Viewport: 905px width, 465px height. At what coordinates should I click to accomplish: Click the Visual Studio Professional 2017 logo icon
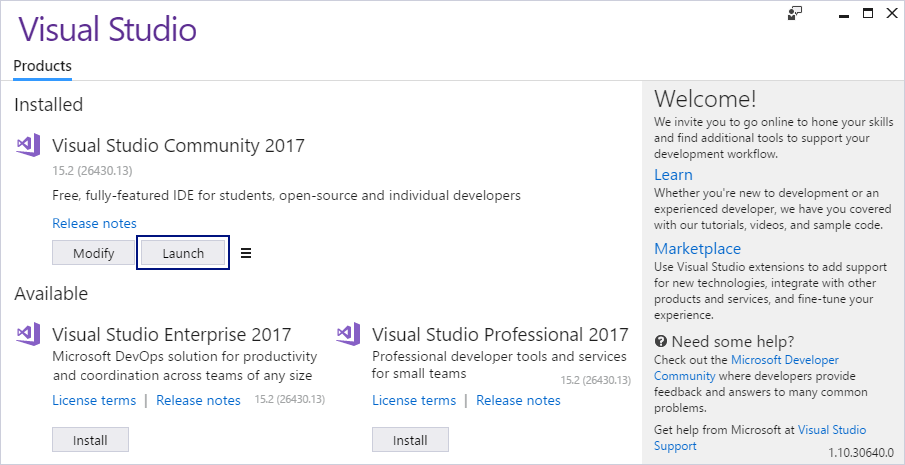pyautogui.click(x=347, y=333)
